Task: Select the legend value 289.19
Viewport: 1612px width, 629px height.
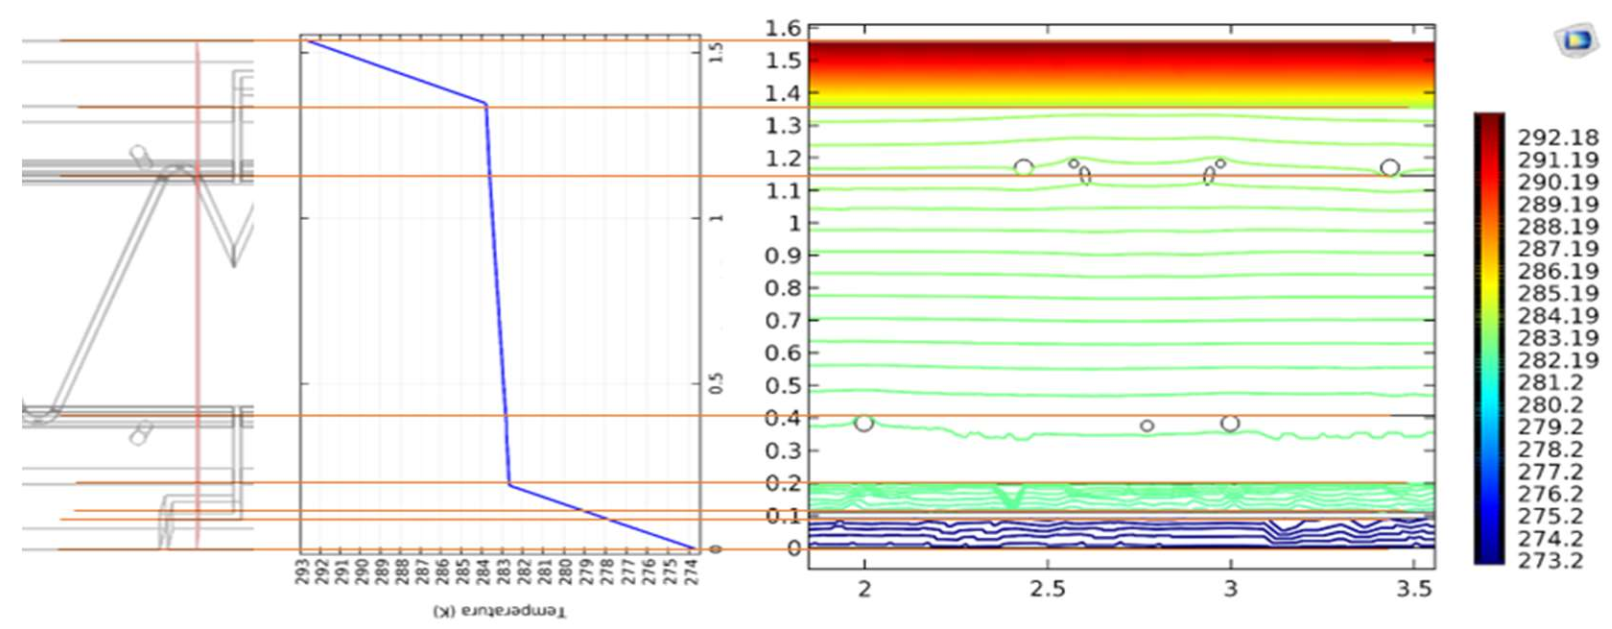Action: tap(1558, 204)
